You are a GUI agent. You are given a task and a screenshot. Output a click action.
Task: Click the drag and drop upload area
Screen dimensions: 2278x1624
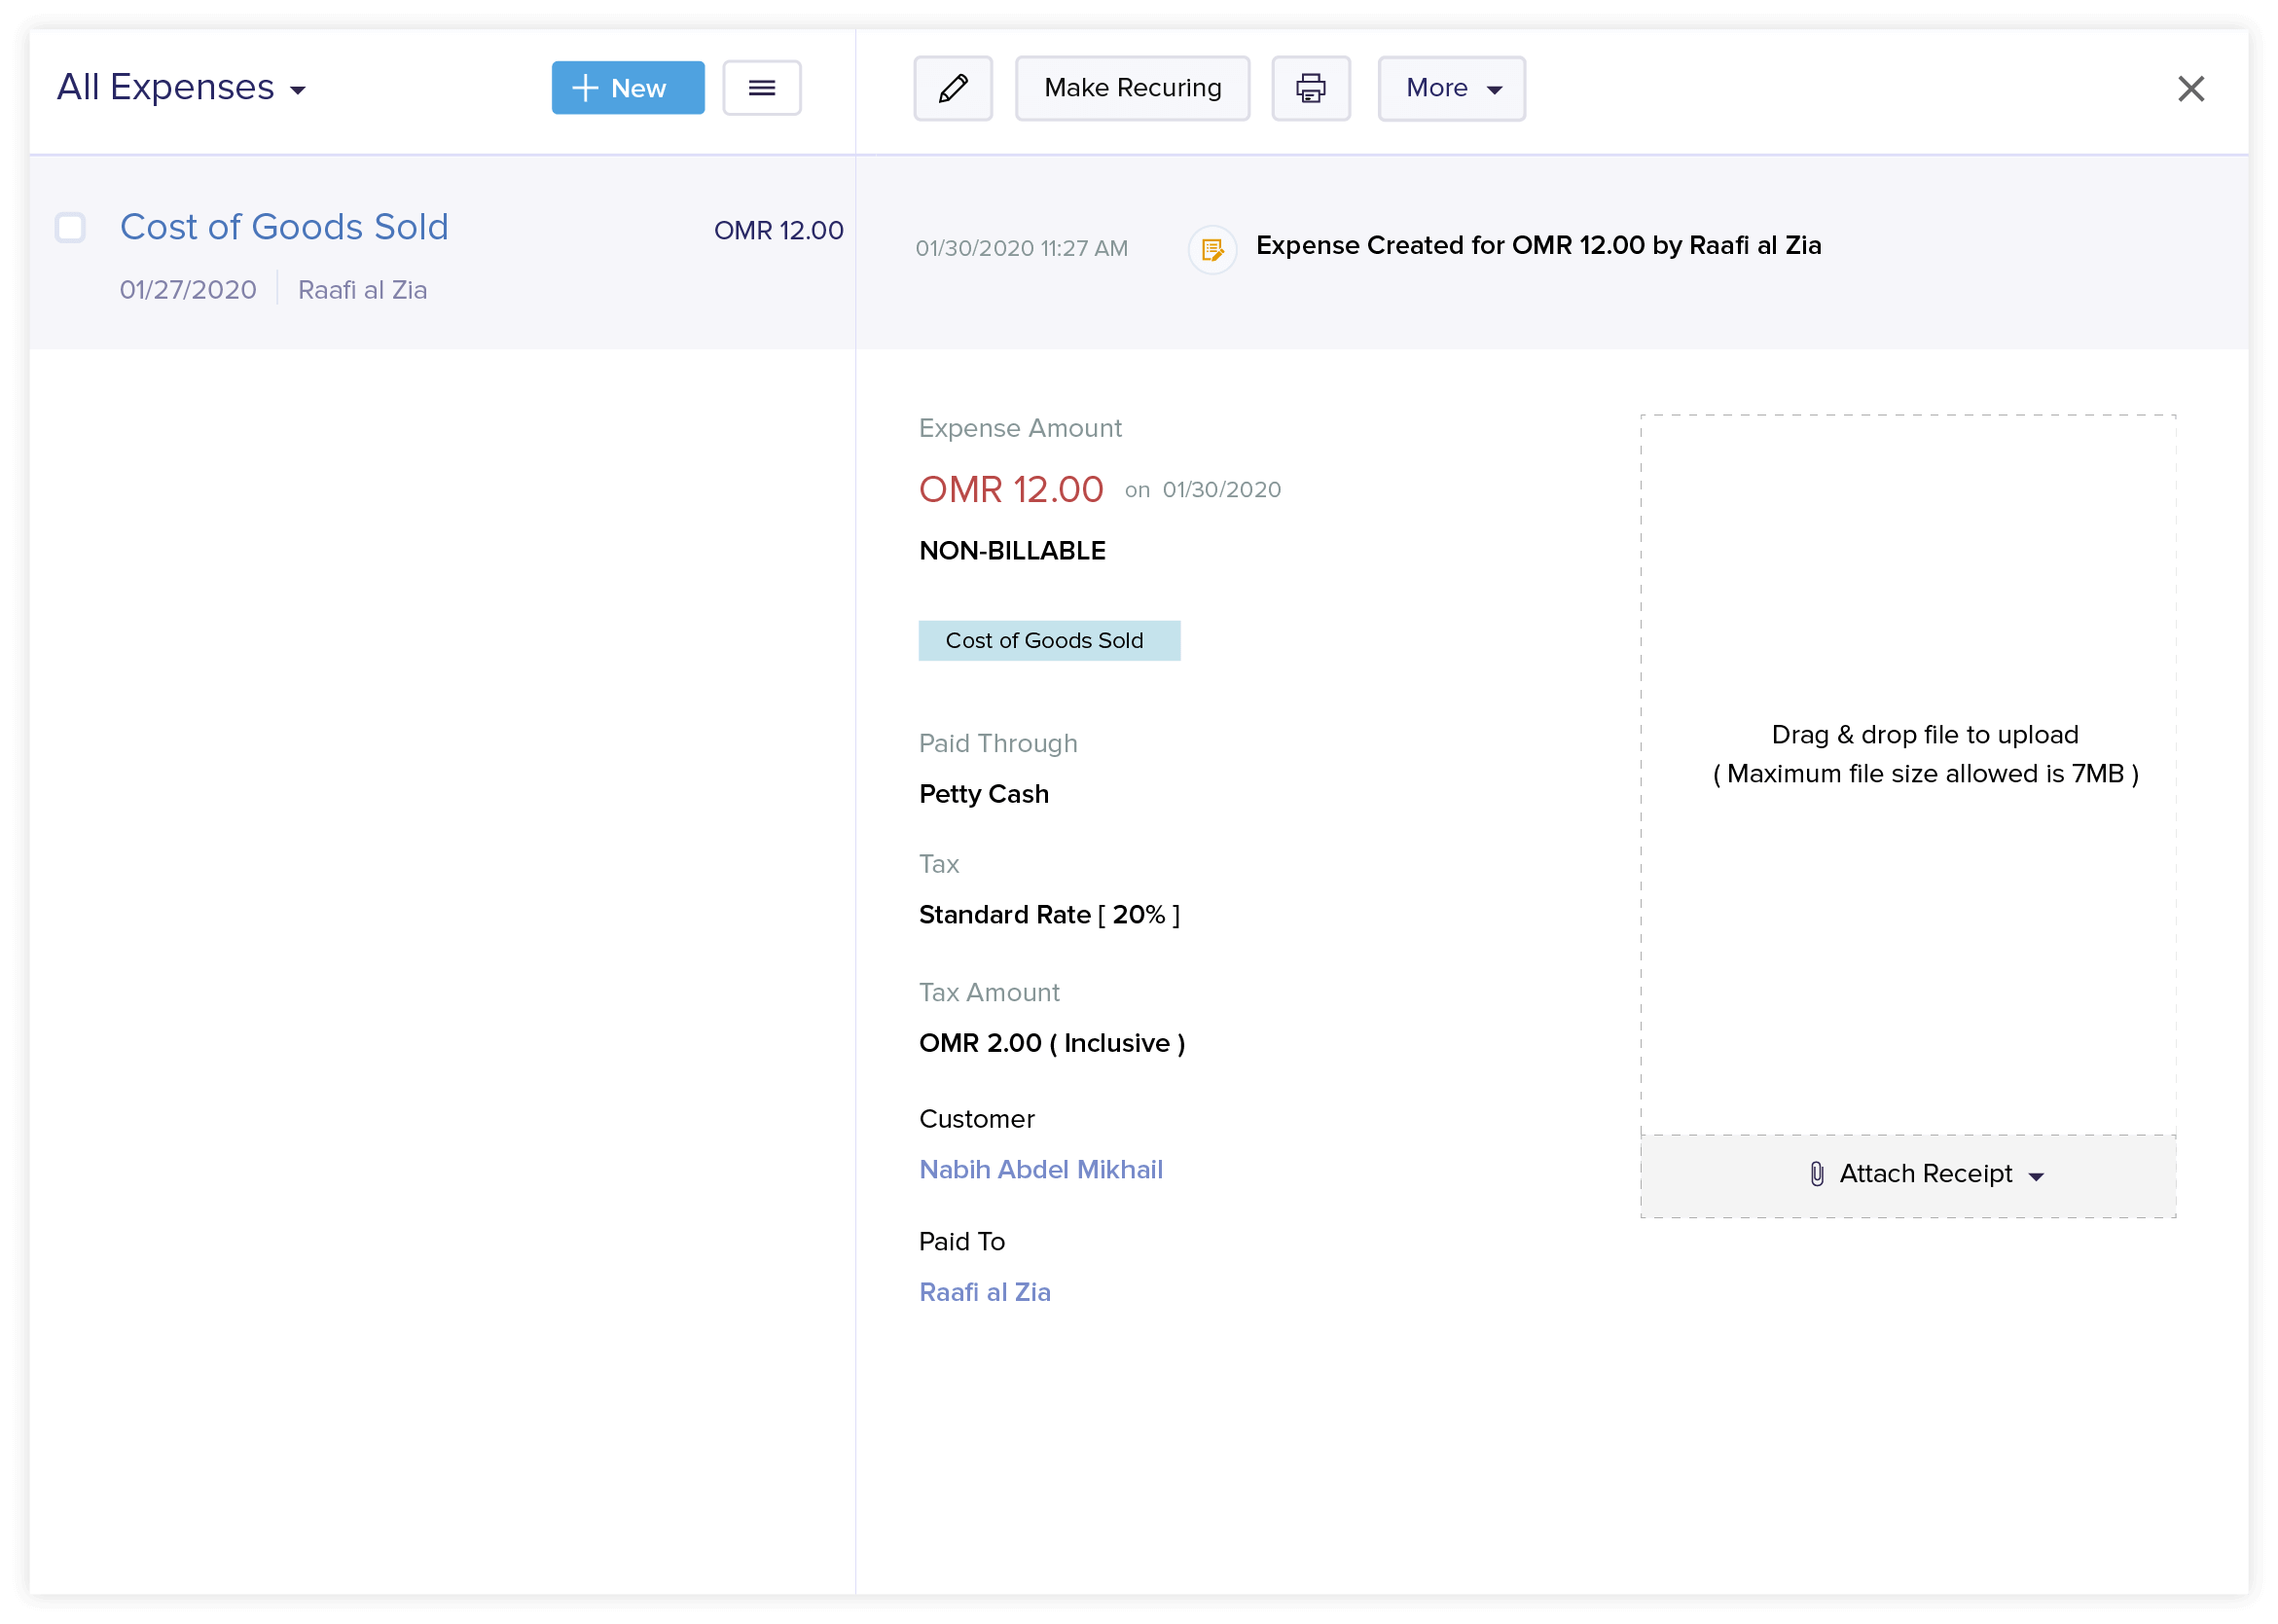pyautogui.click(x=1907, y=753)
